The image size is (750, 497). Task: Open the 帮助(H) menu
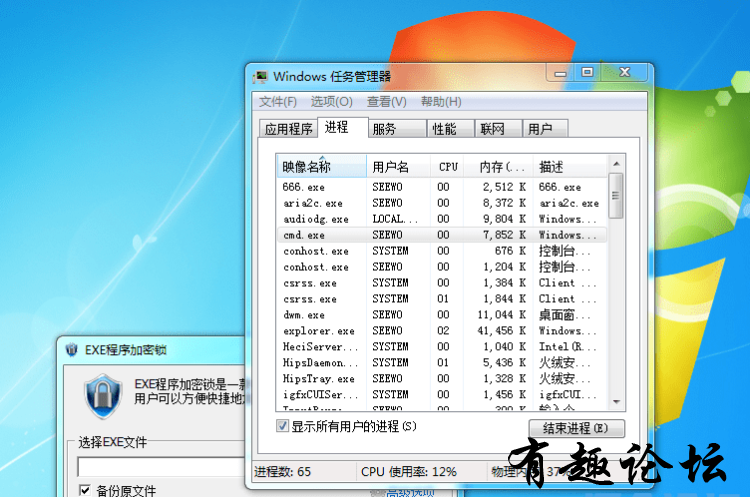pos(441,102)
